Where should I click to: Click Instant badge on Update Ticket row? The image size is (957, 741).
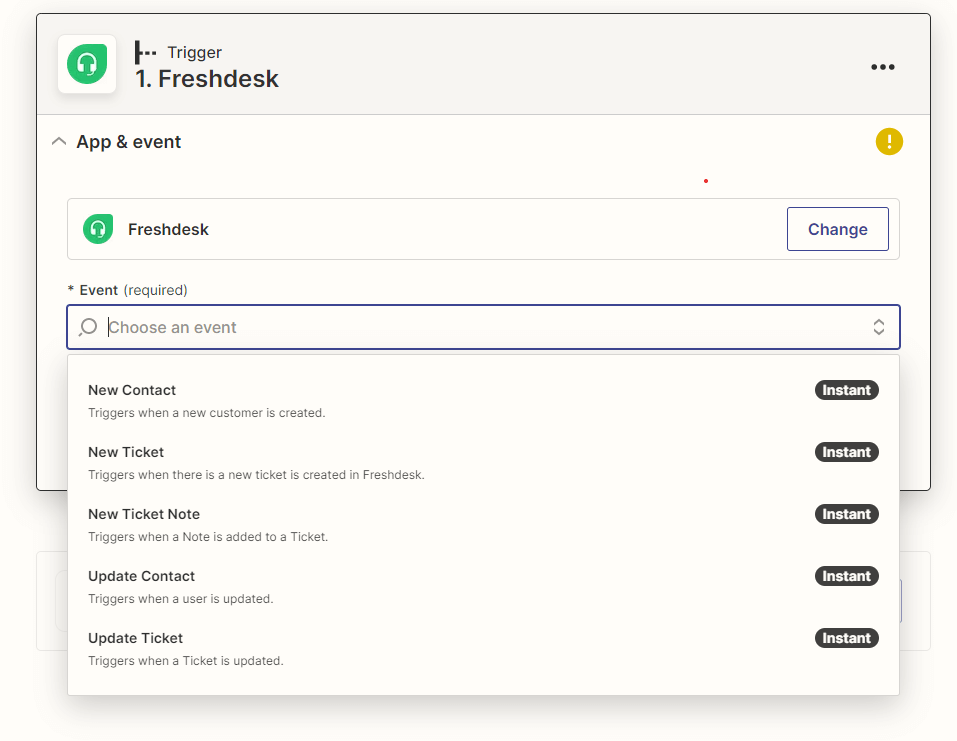847,638
